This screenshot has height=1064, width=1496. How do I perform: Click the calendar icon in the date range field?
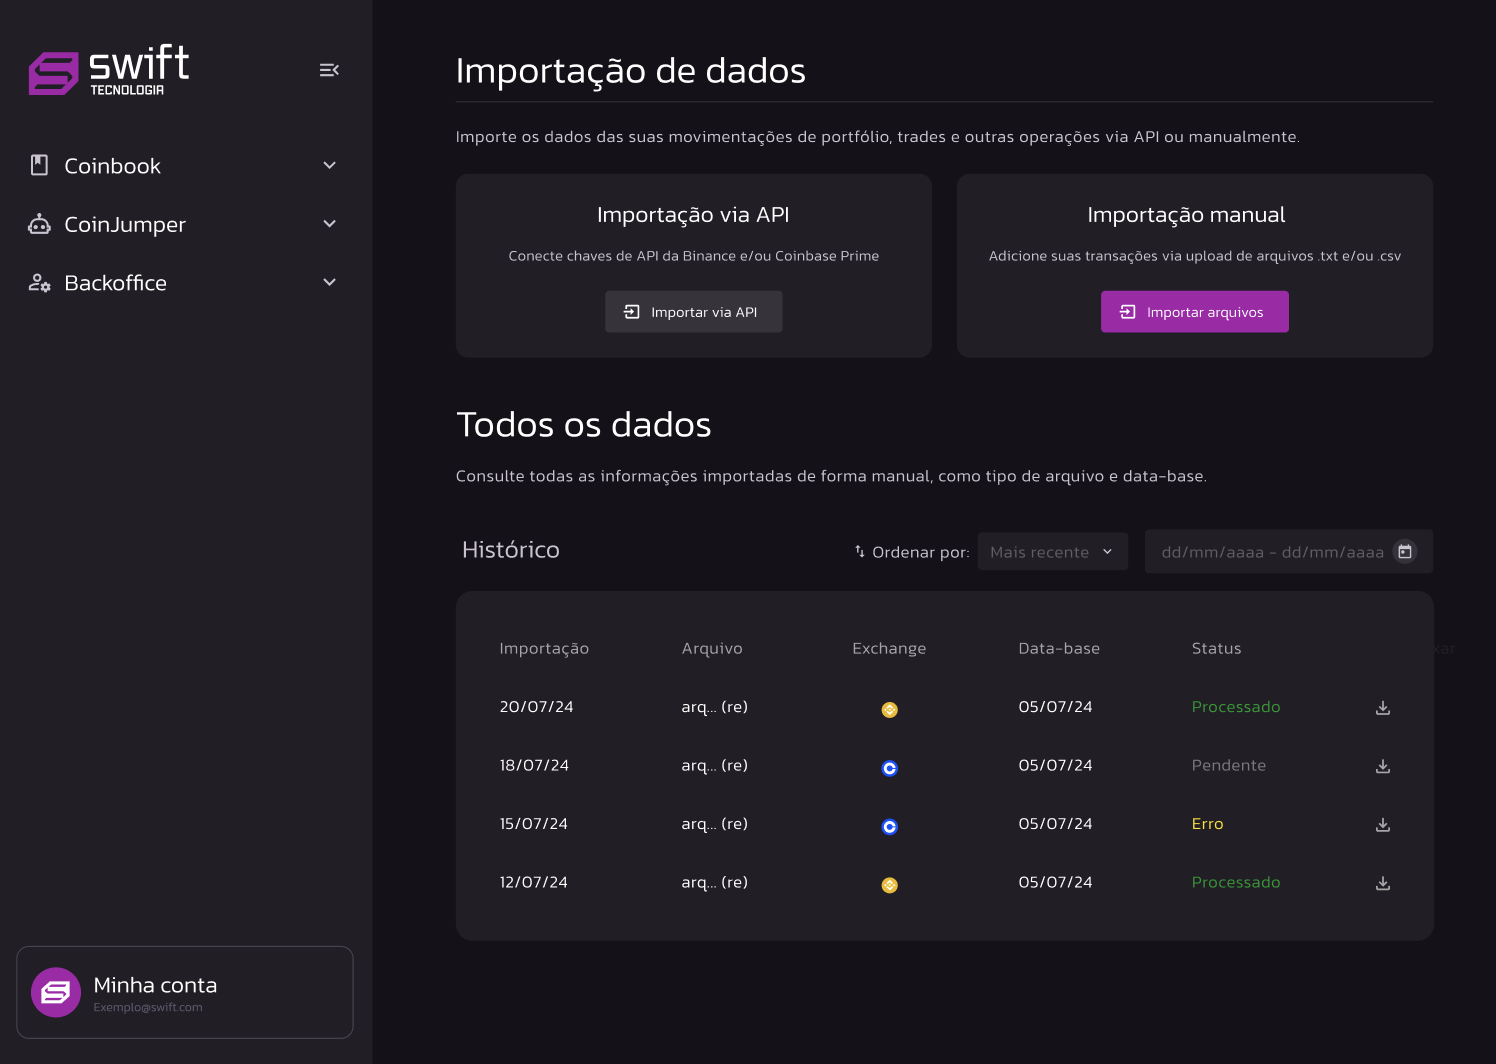pyautogui.click(x=1405, y=551)
